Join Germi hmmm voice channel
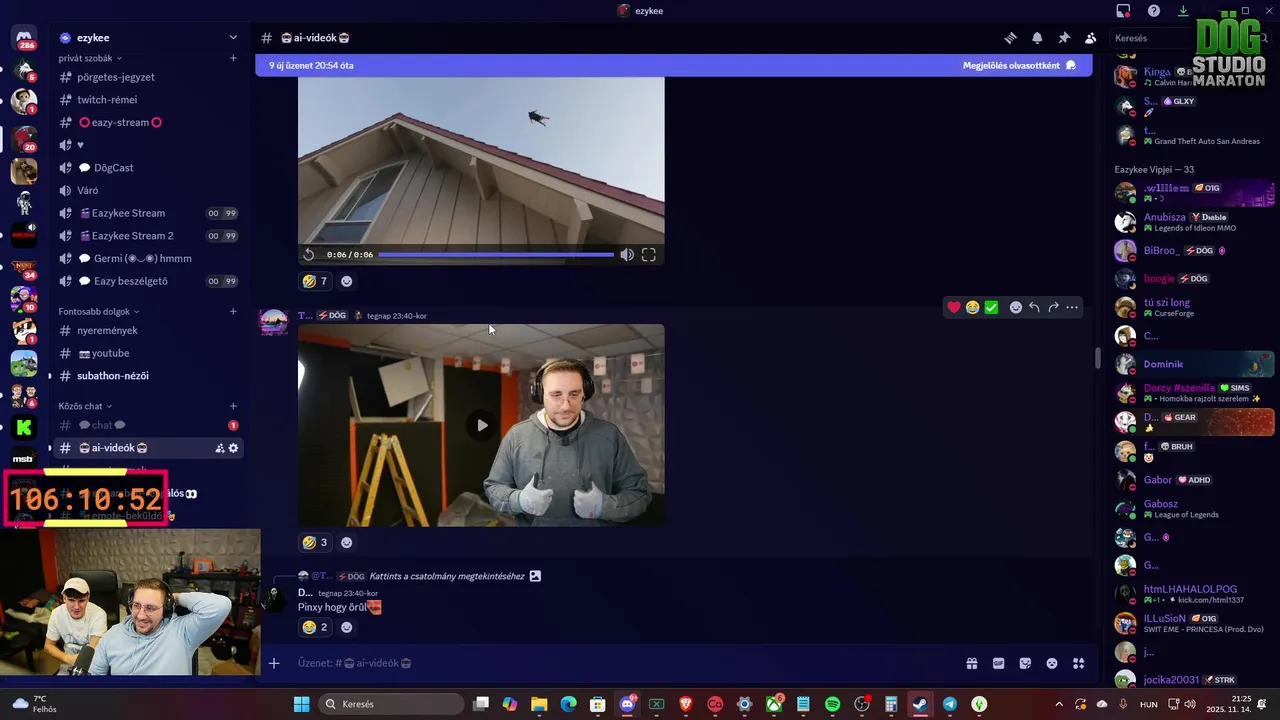 pyautogui.click(x=148, y=259)
